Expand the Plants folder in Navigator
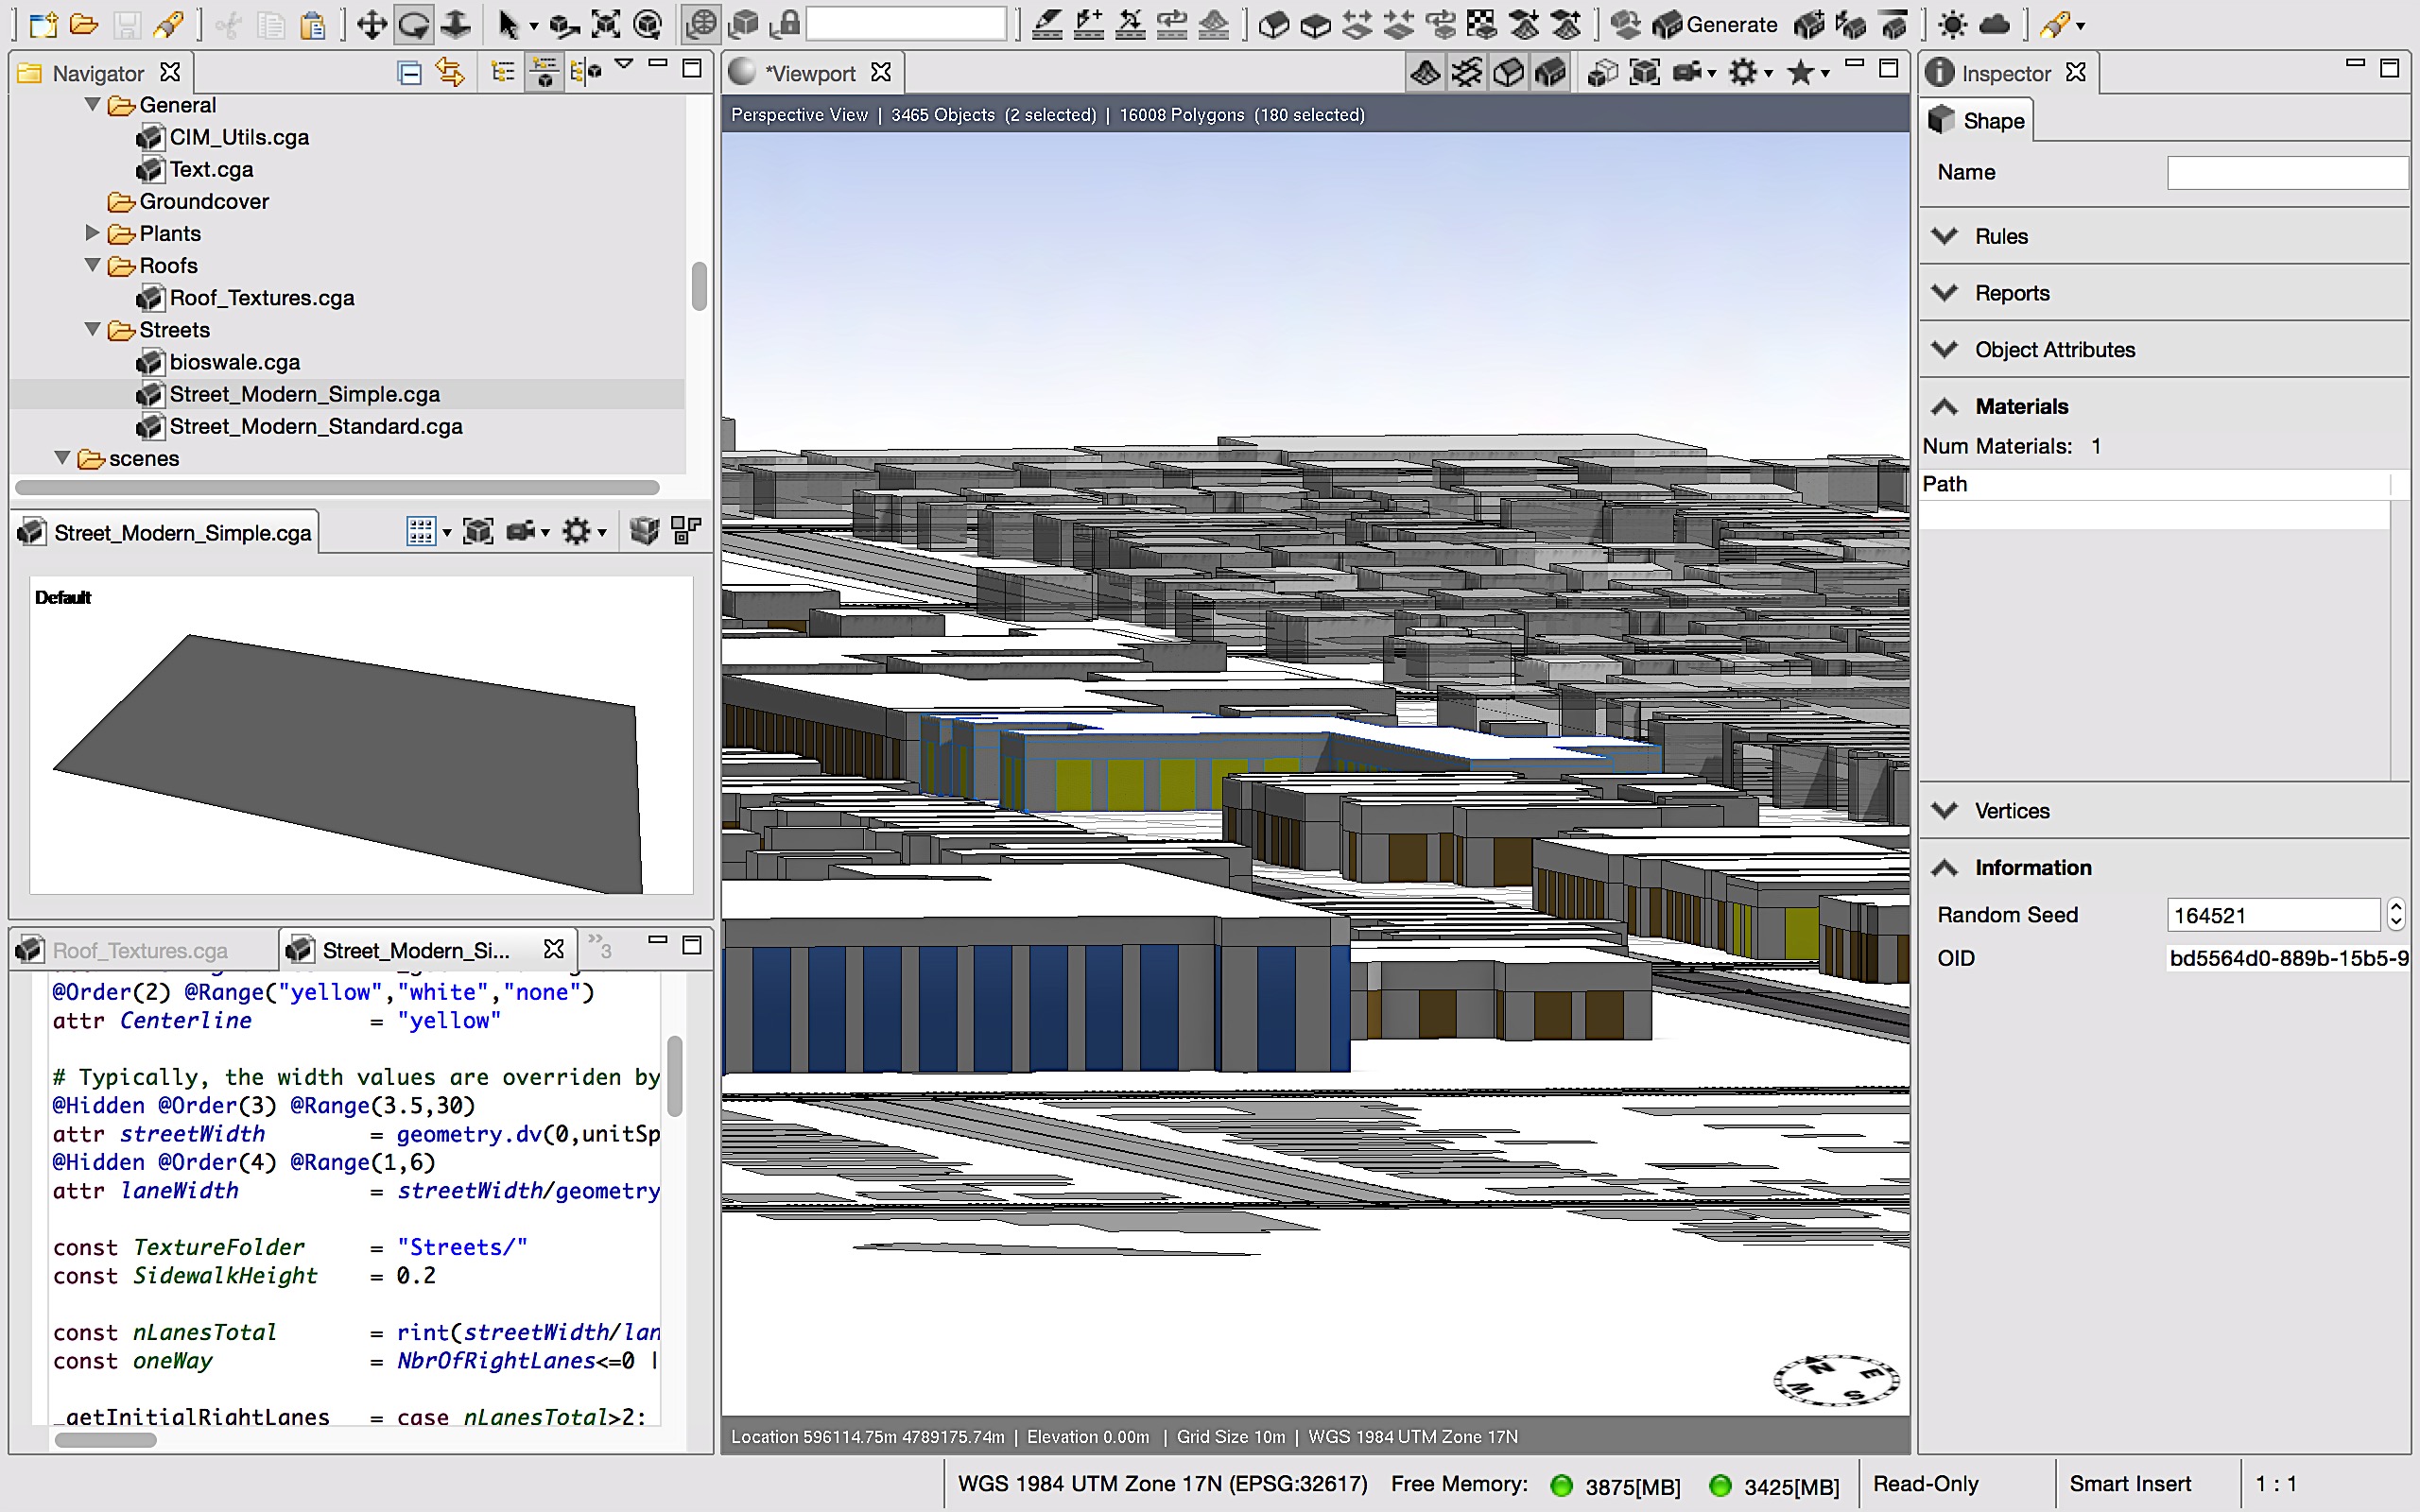Image resolution: width=2420 pixels, height=1512 pixels. 92,233
